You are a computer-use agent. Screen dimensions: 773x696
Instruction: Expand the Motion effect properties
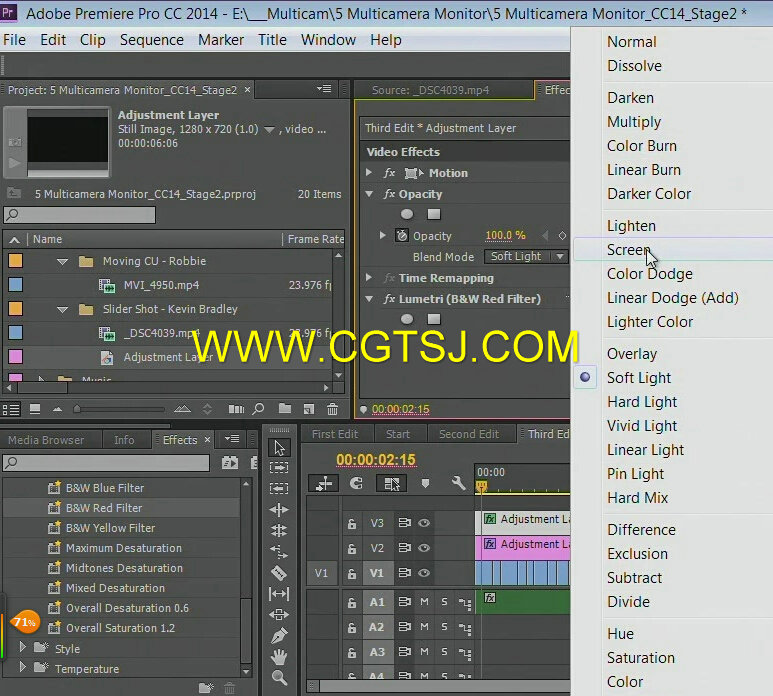coord(369,173)
